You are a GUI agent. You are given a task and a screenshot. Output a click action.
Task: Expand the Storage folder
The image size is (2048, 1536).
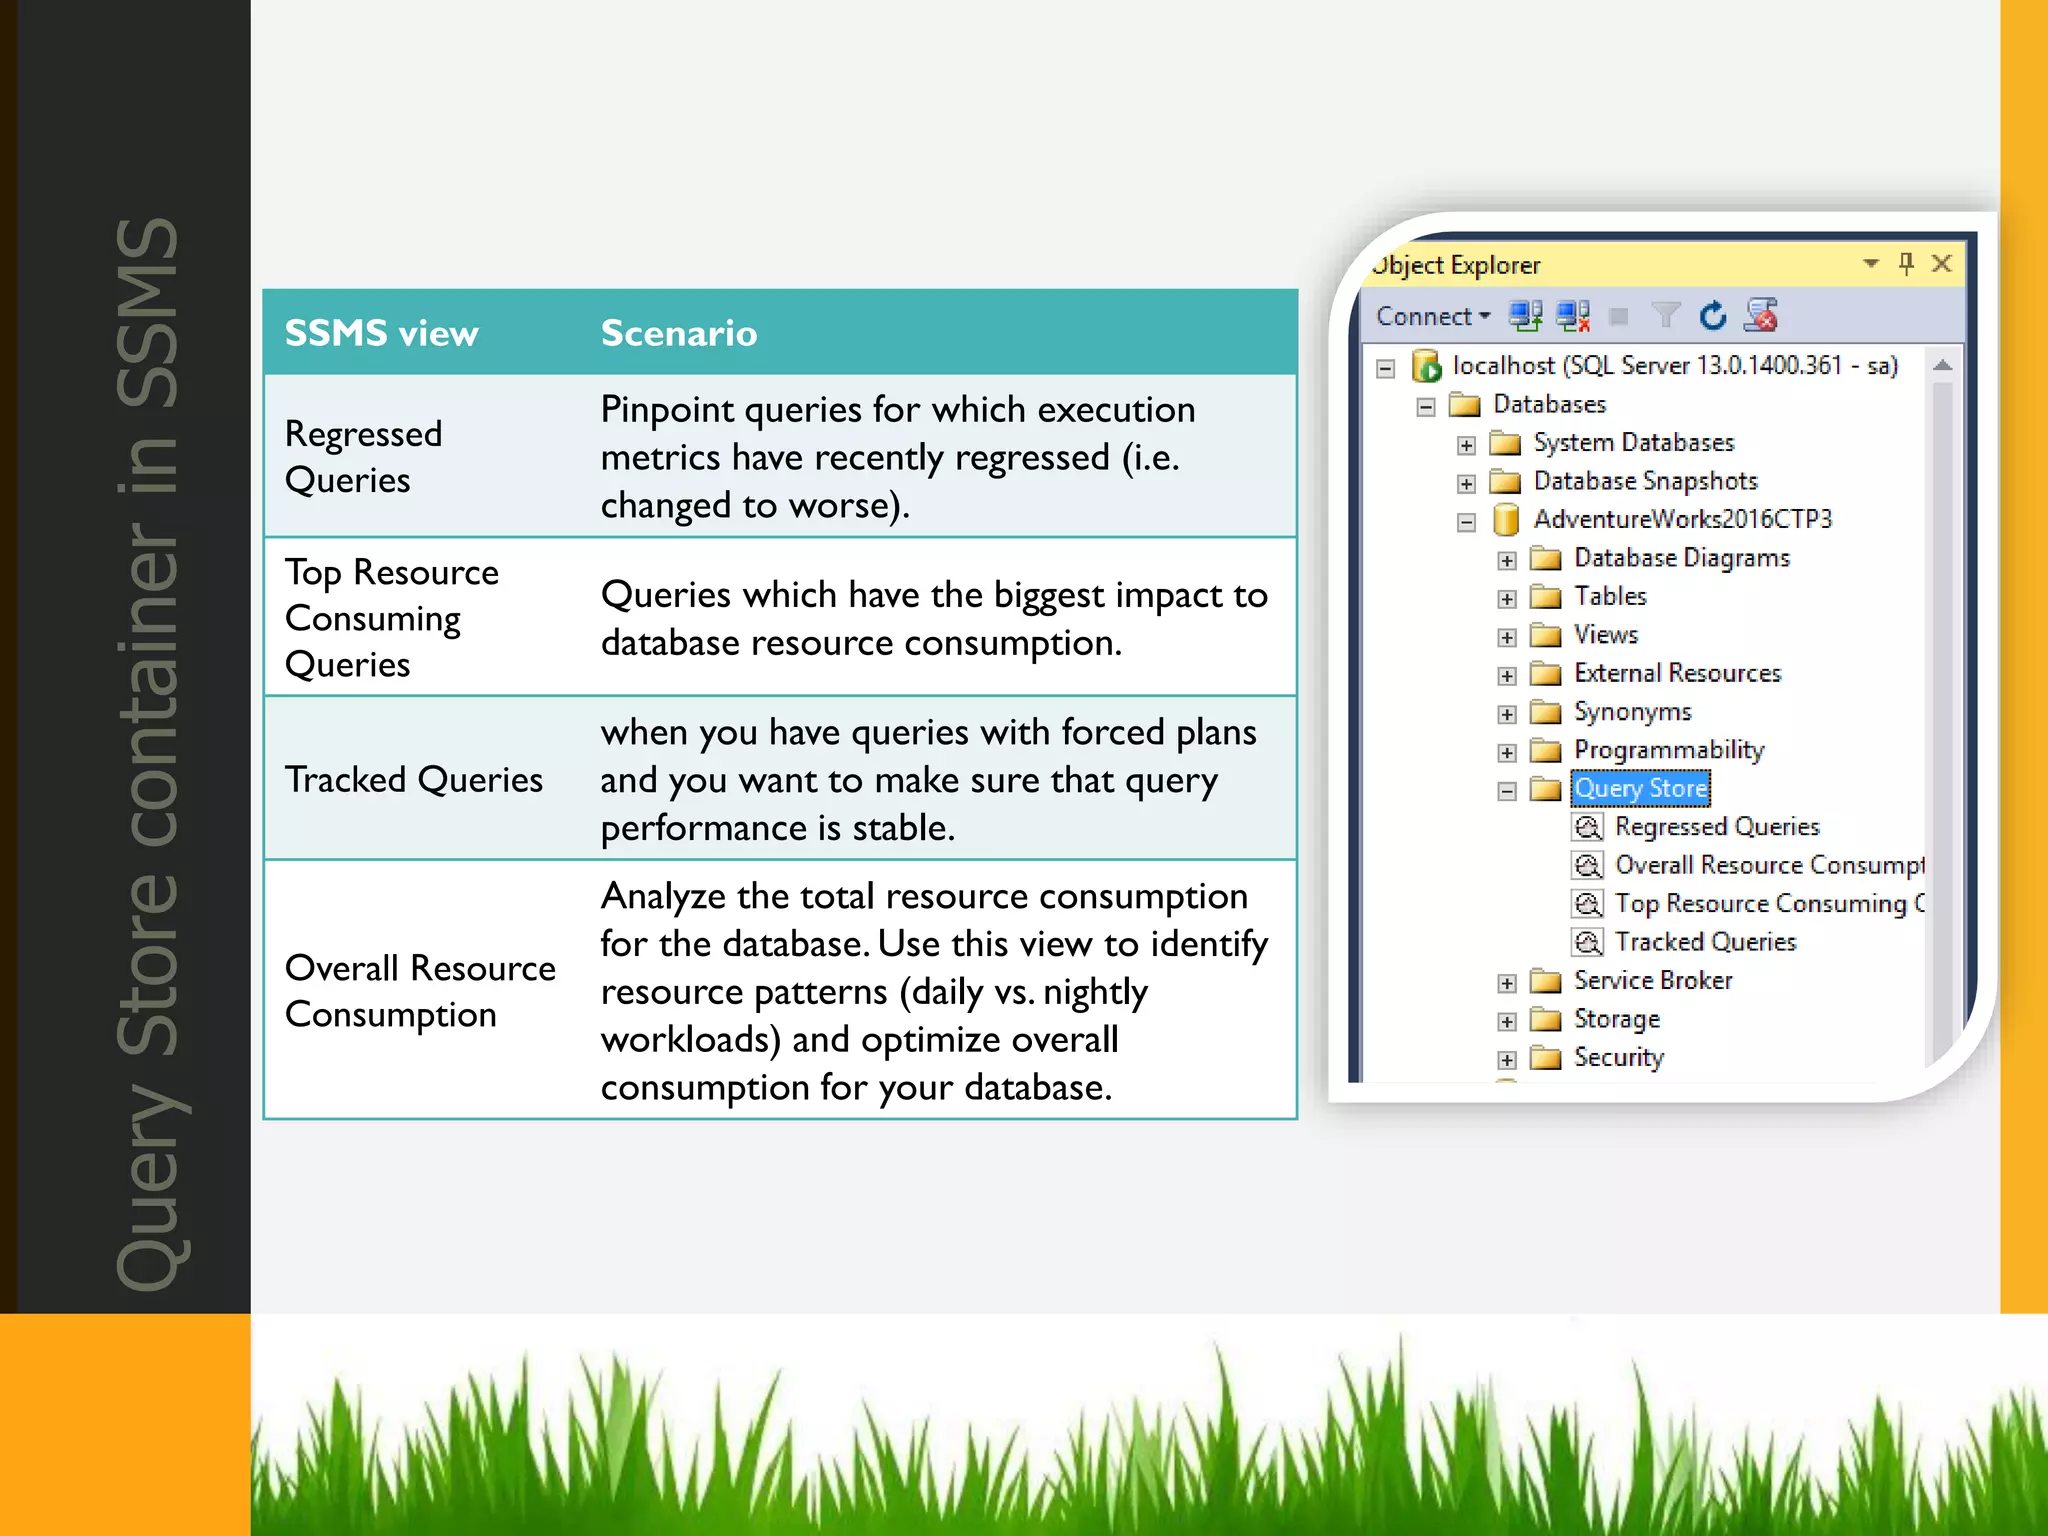click(1507, 1021)
